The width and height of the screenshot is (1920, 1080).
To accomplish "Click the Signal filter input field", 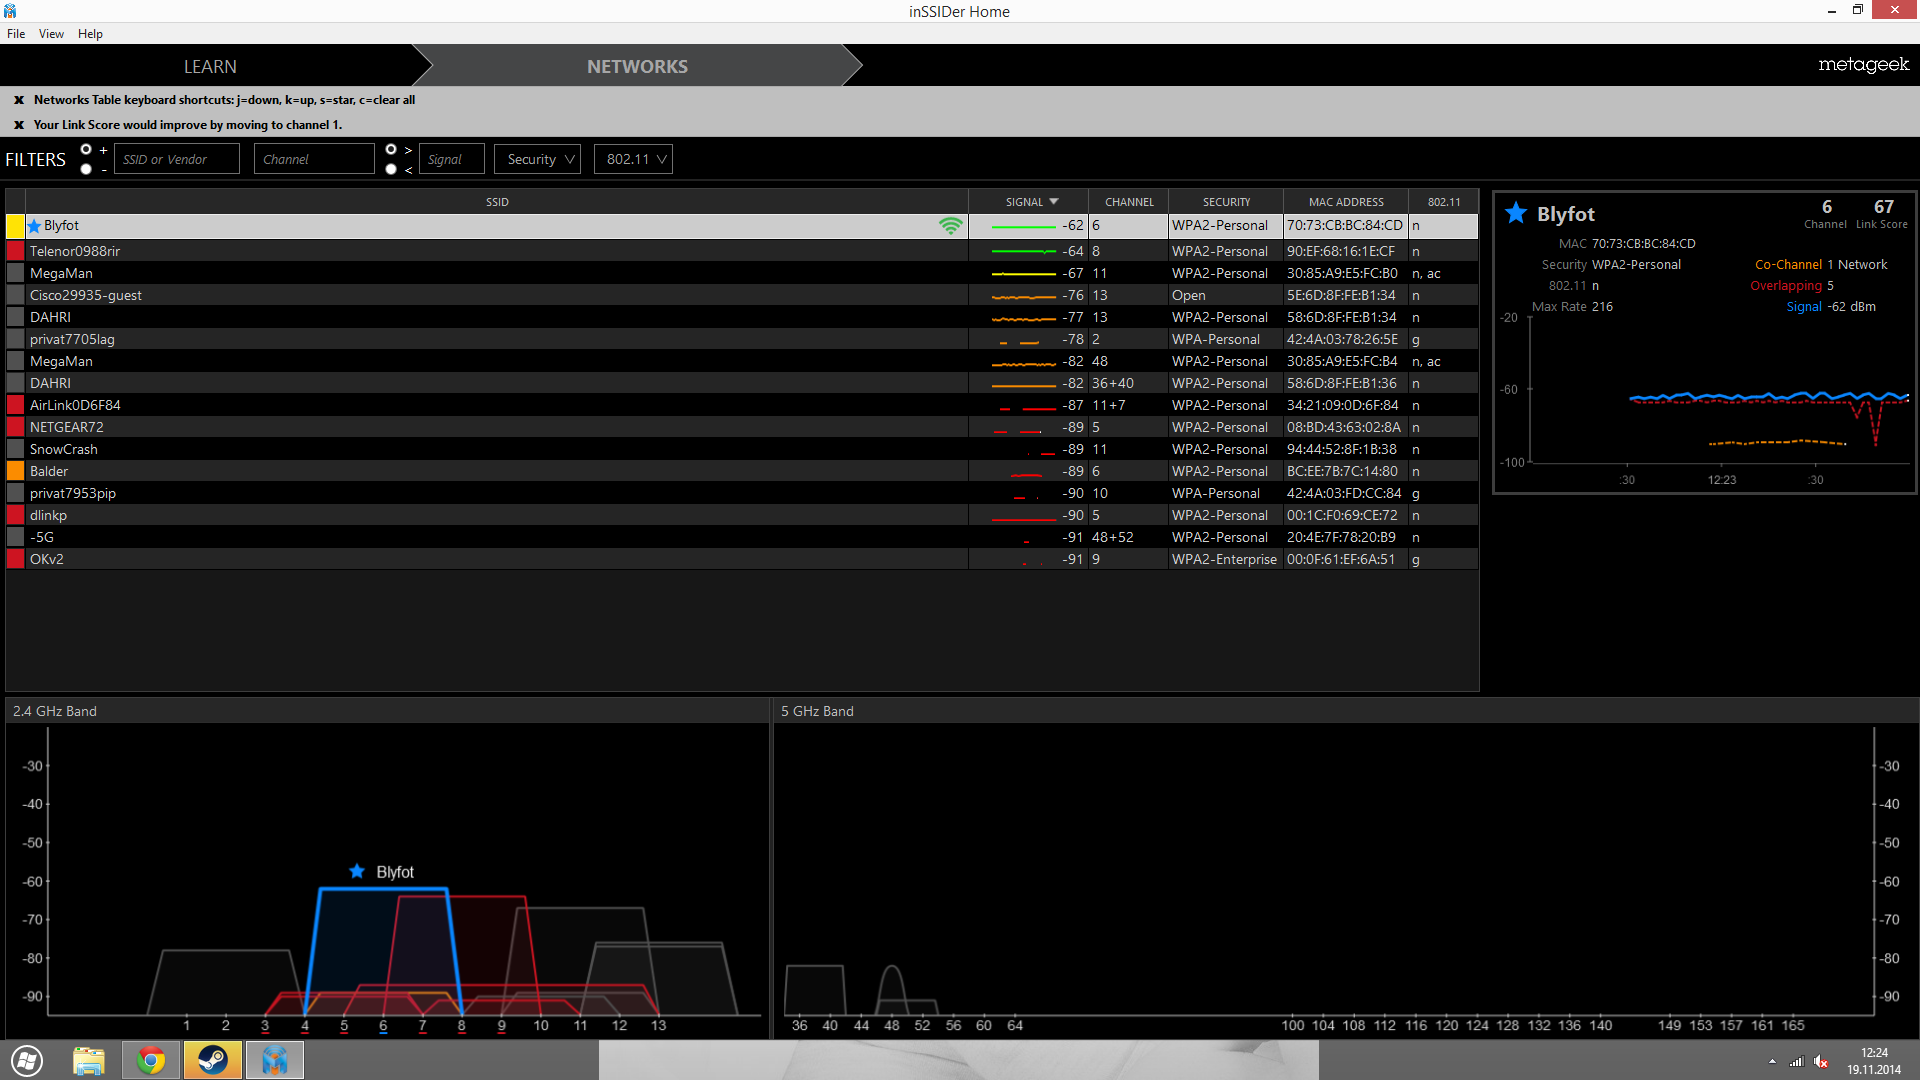I will (452, 159).
